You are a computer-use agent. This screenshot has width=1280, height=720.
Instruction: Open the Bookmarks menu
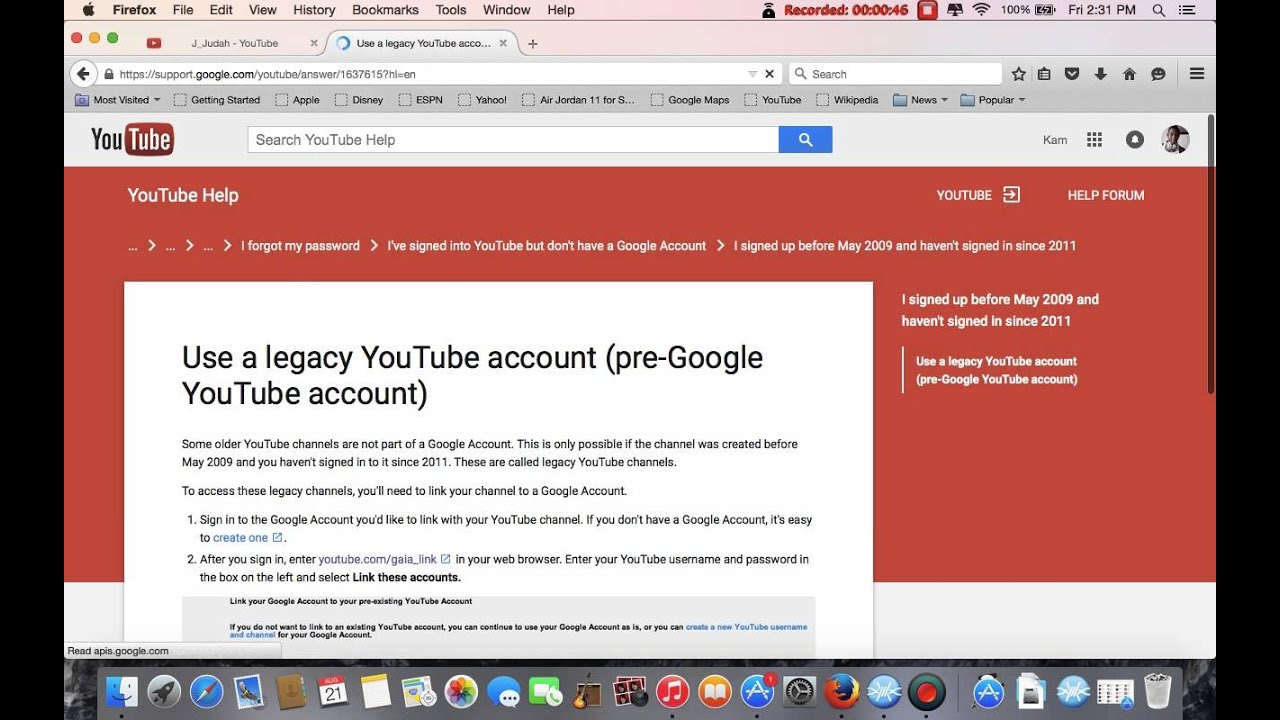tap(385, 10)
